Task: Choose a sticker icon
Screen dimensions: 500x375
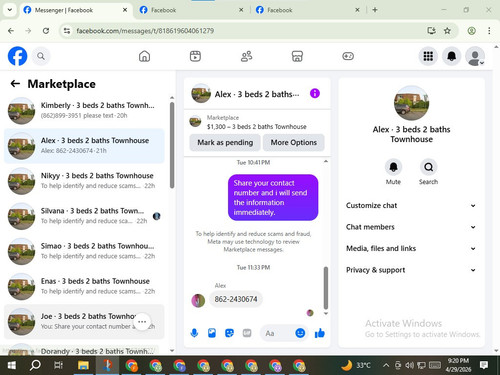Action: click(229, 333)
